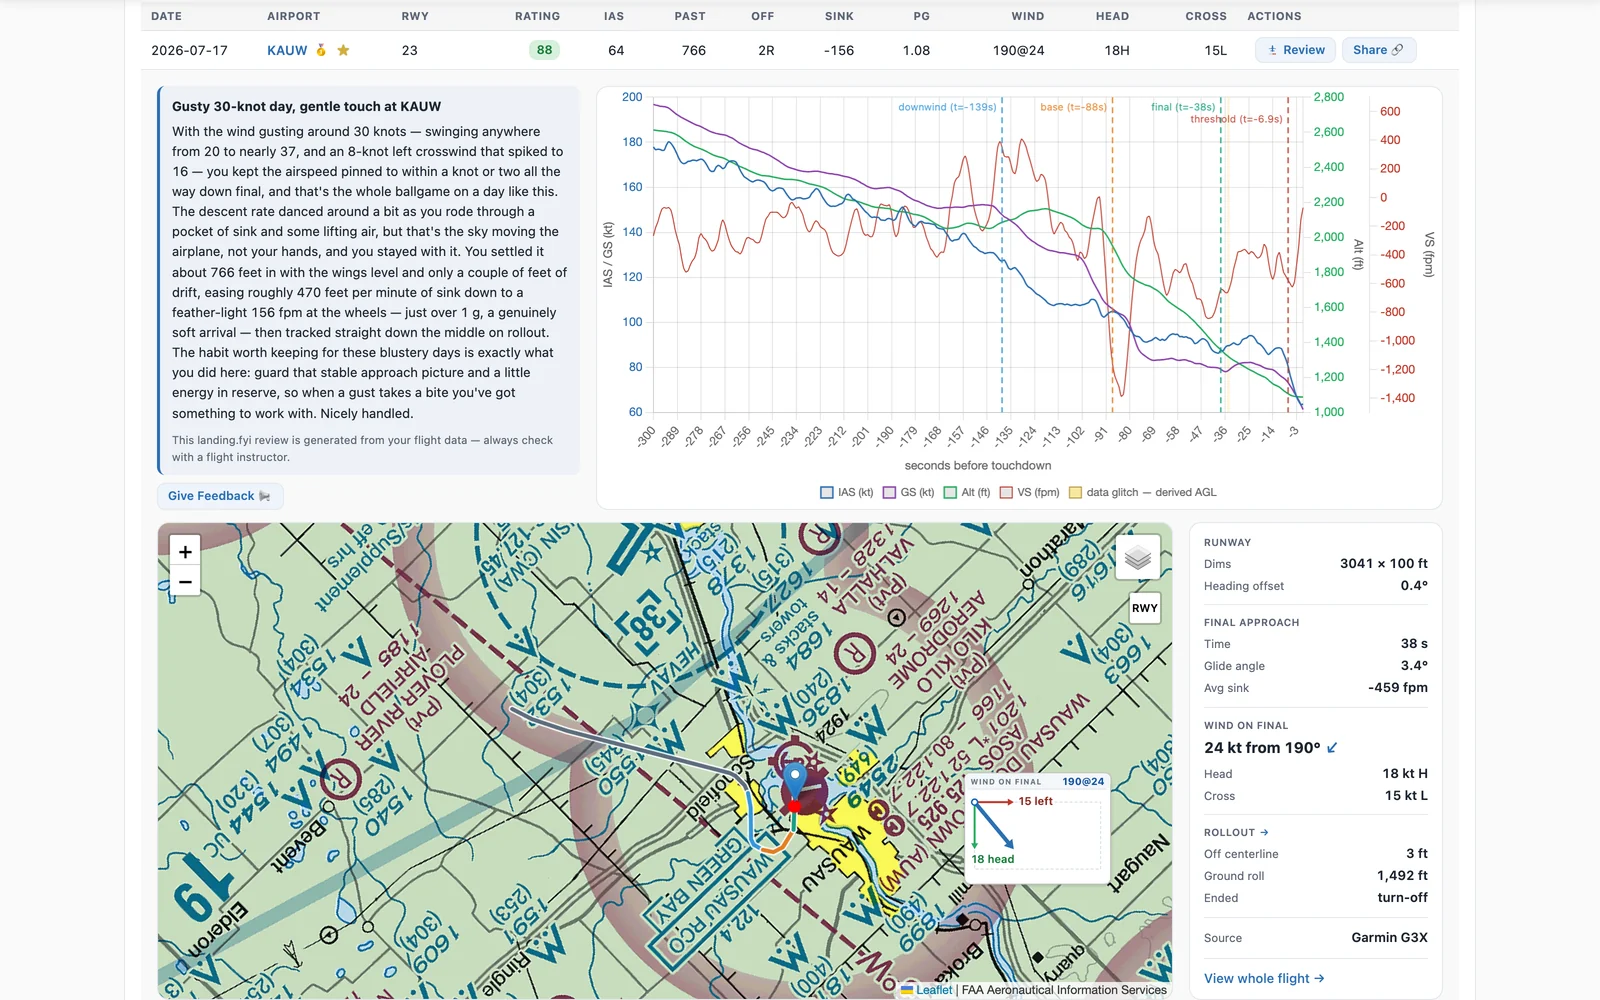Click the DATE column header
The image size is (1600, 1000).
[x=166, y=16]
